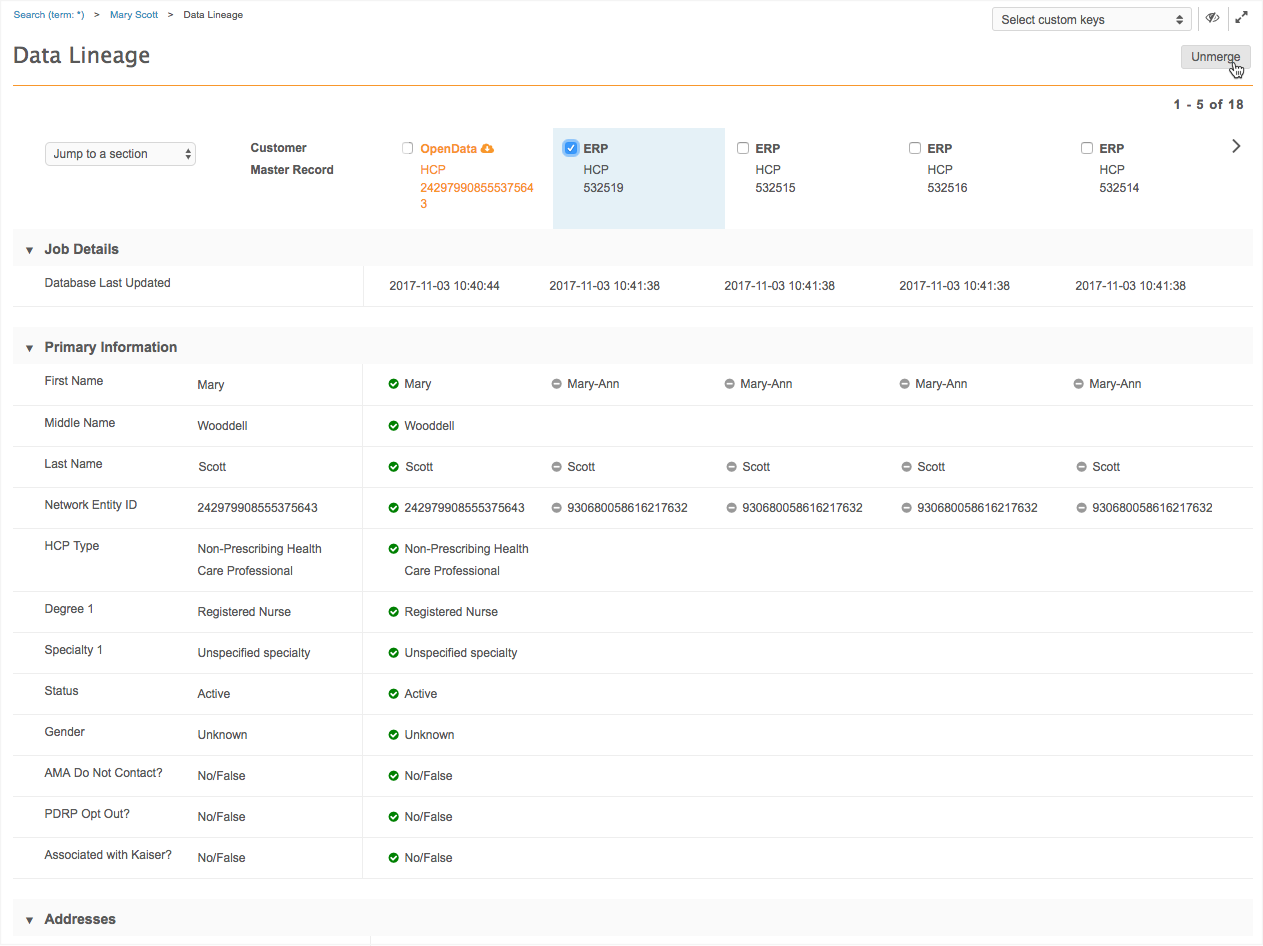The width and height of the screenshot is (1263, 946).
Task: Click the expand to full screen icon
Action: (1241, 18)
